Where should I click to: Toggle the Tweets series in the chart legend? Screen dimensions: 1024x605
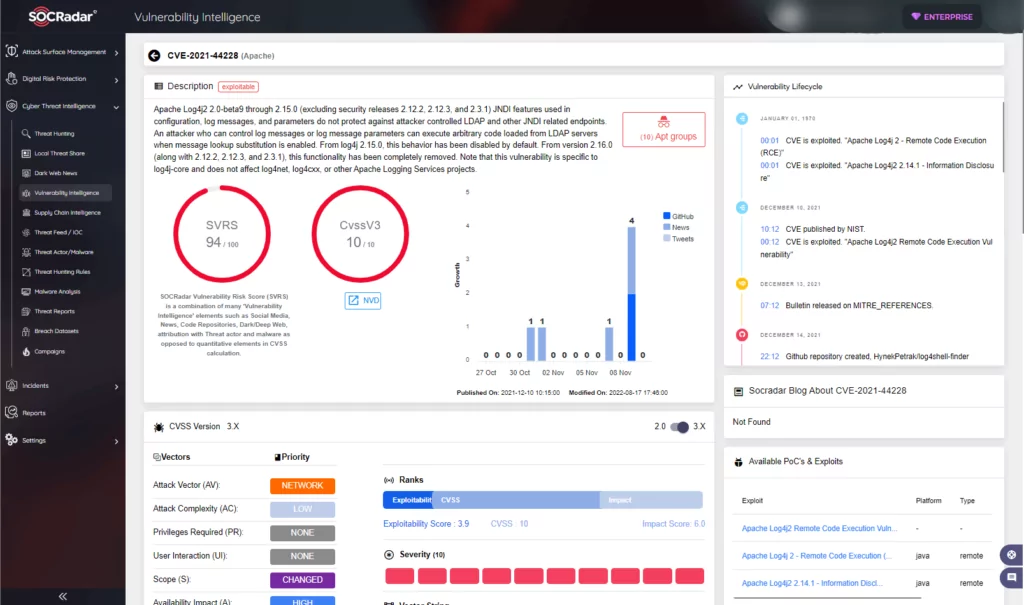click(679, 238)
